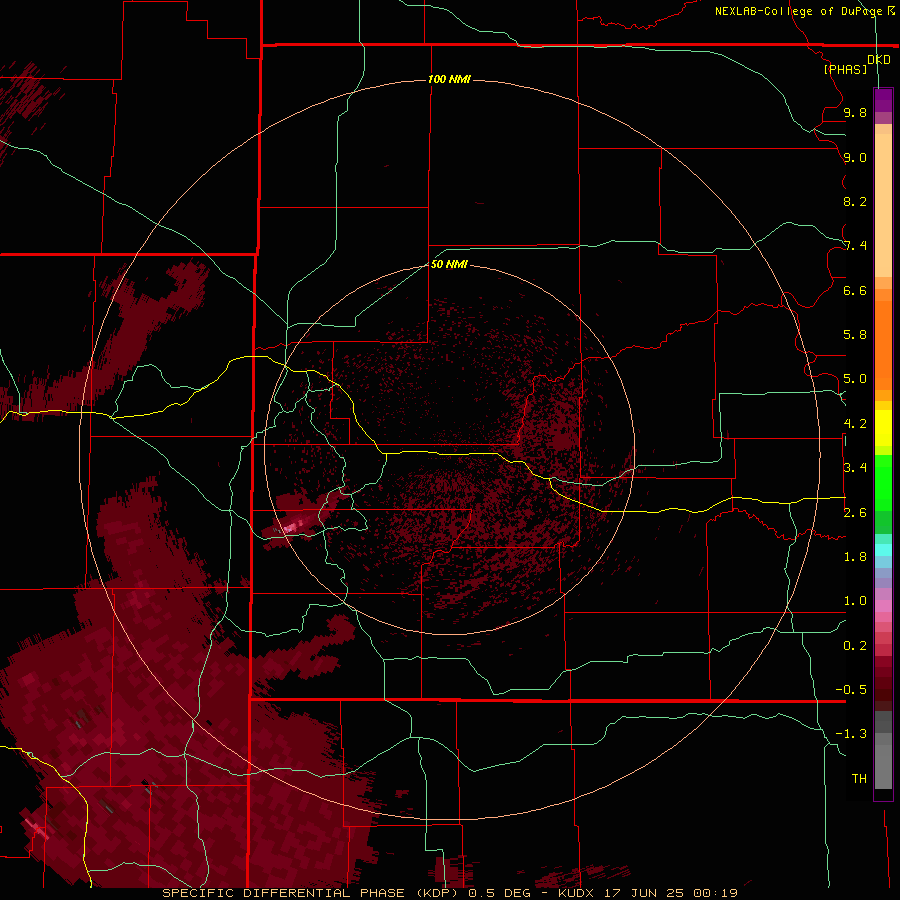Select the -0.5 legend value

(x=851, y=690)
